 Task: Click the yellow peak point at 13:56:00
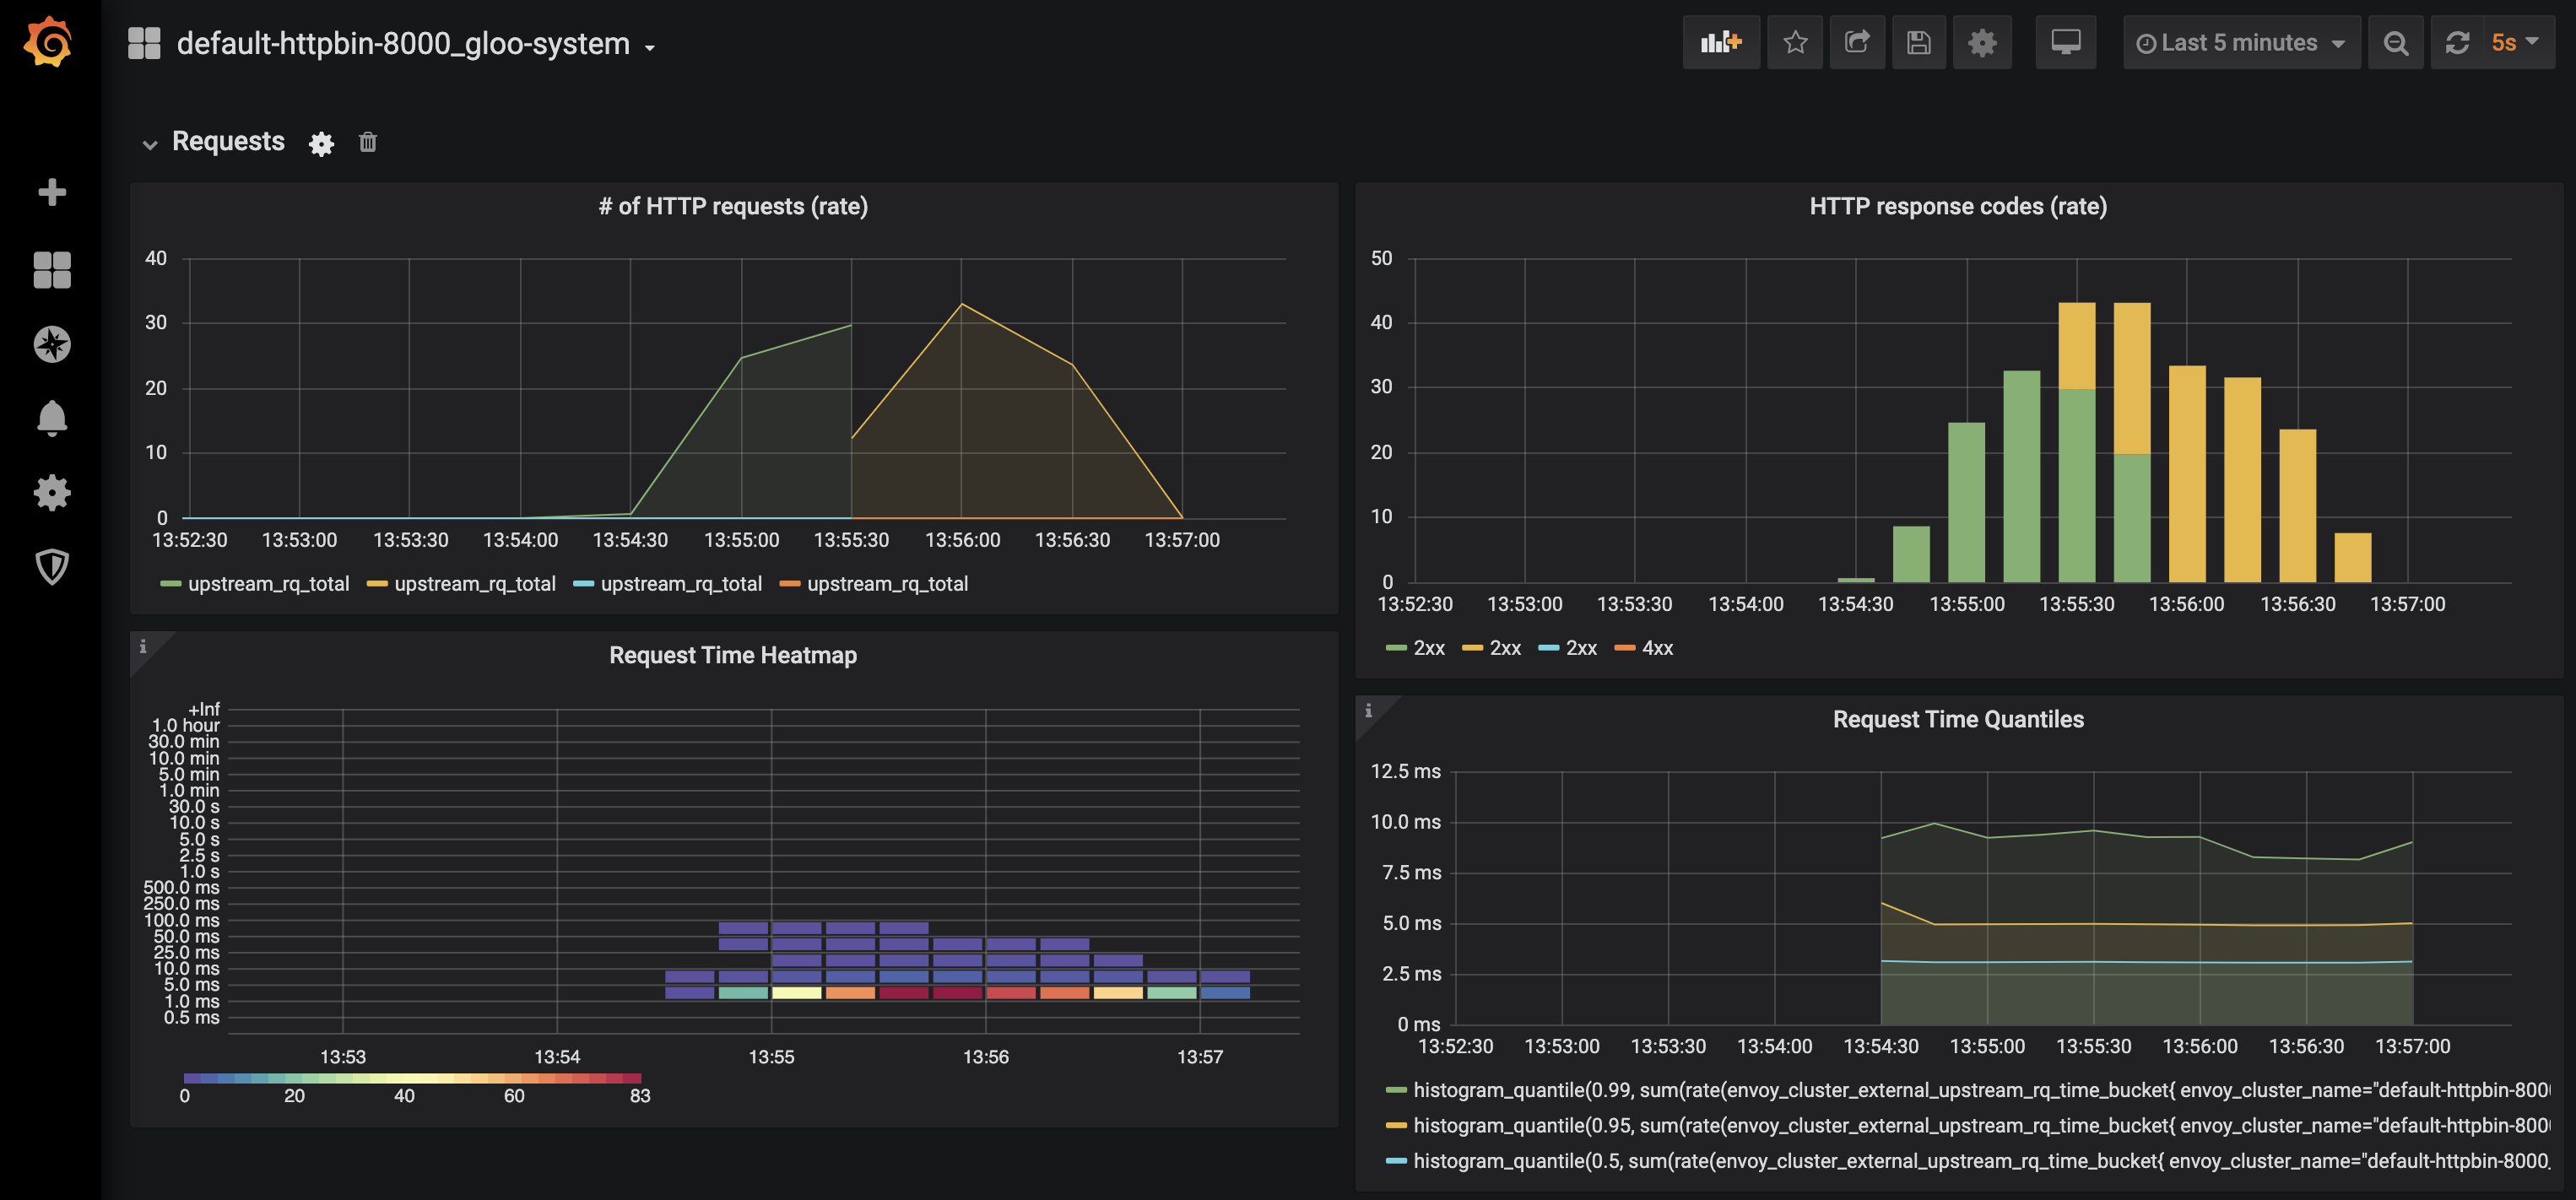[x=962, y=303]
